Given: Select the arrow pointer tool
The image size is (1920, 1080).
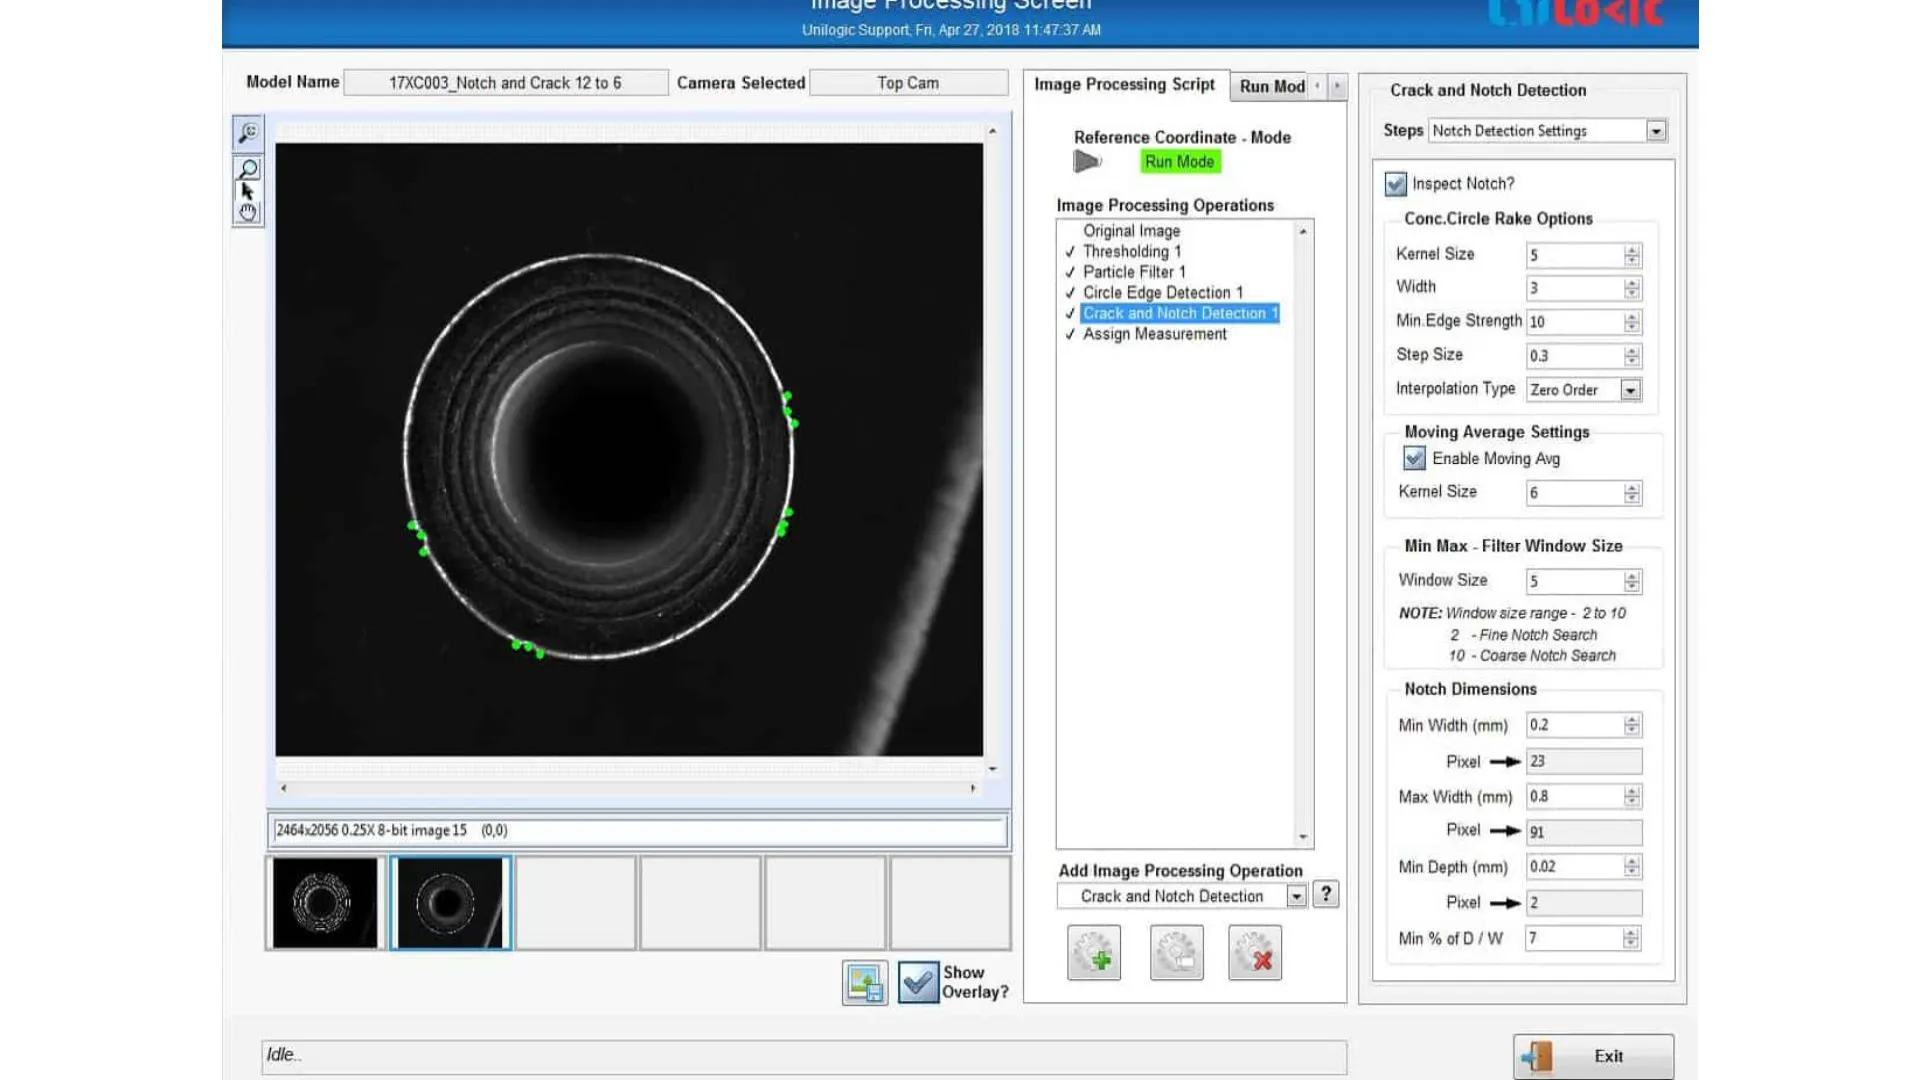Looking at the screenshot, I should tap(247, 190).
